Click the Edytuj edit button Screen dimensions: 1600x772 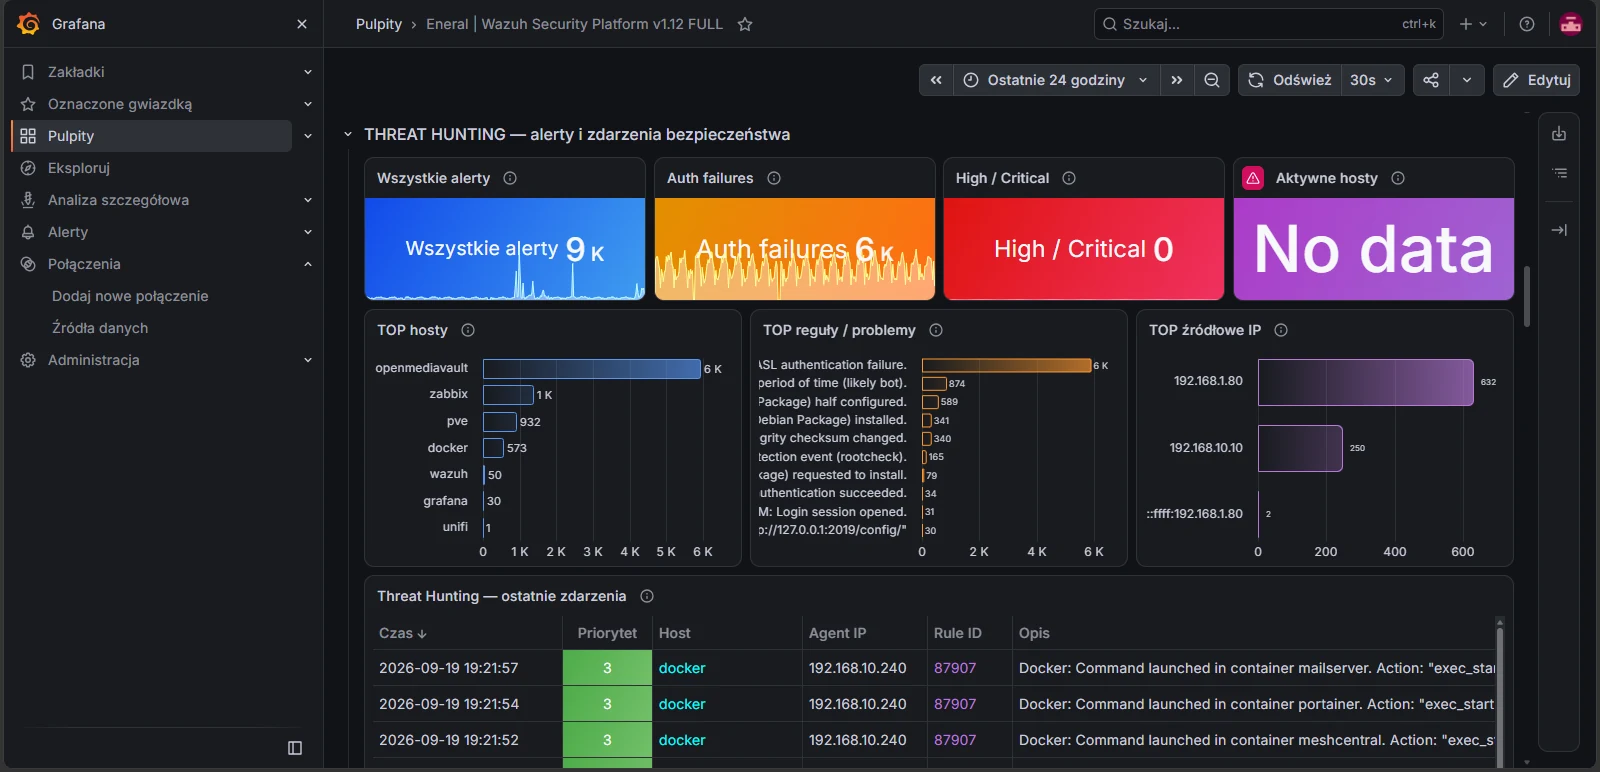(x=1536, y=80)
